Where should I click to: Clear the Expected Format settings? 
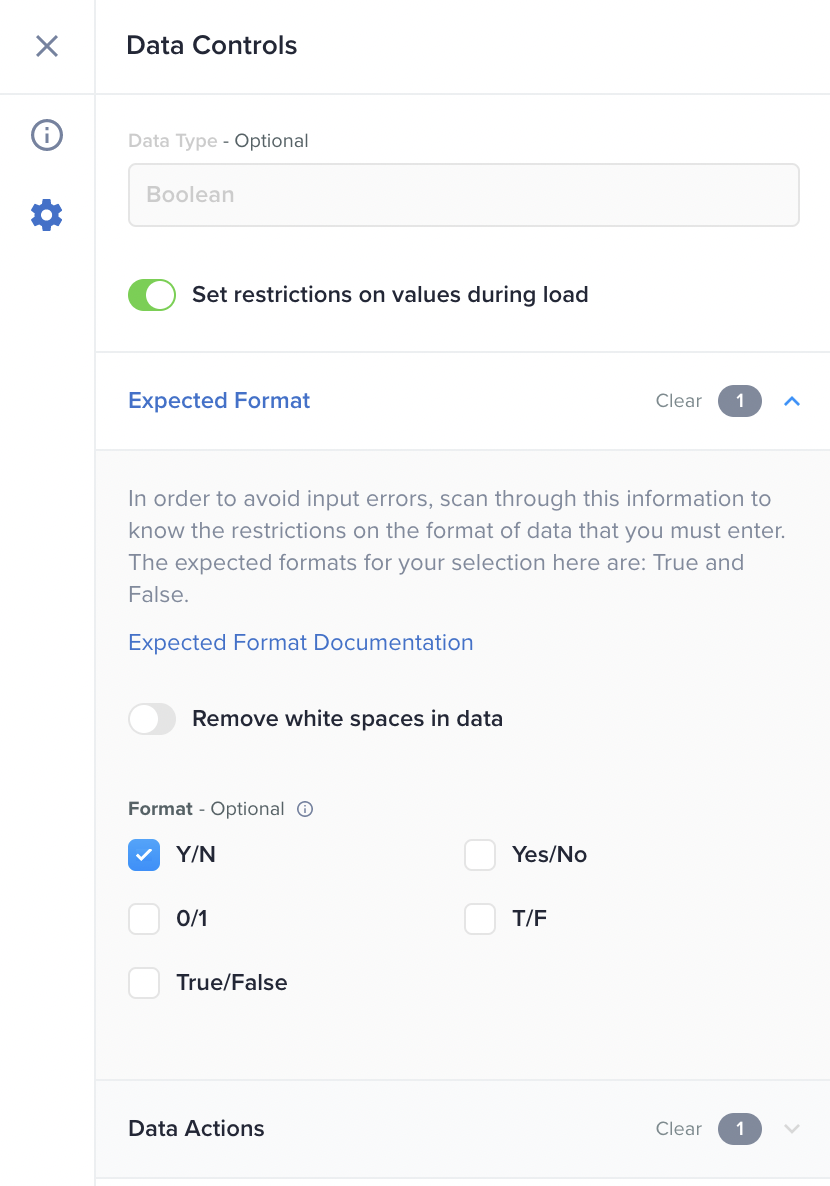tap(679, 401)
